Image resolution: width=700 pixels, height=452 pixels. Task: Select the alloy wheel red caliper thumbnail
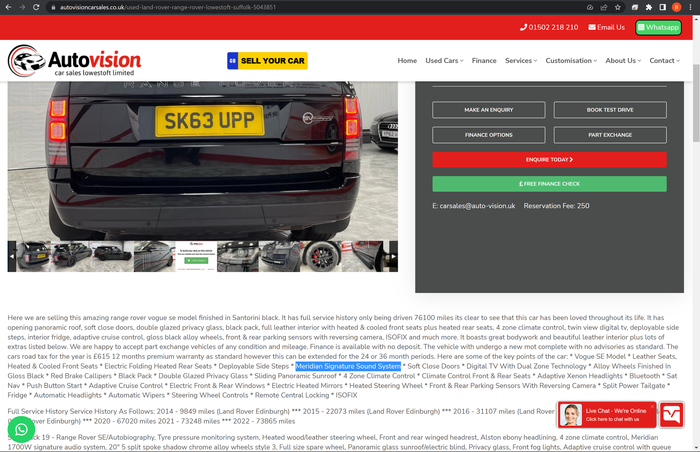(x=321, y=256)
